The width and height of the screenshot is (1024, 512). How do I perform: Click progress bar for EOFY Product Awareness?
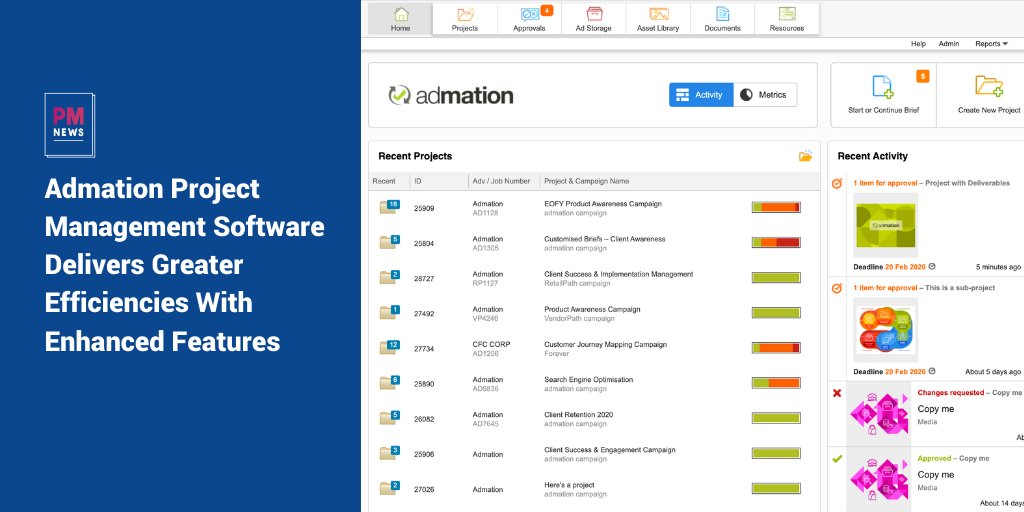point(776,208)
